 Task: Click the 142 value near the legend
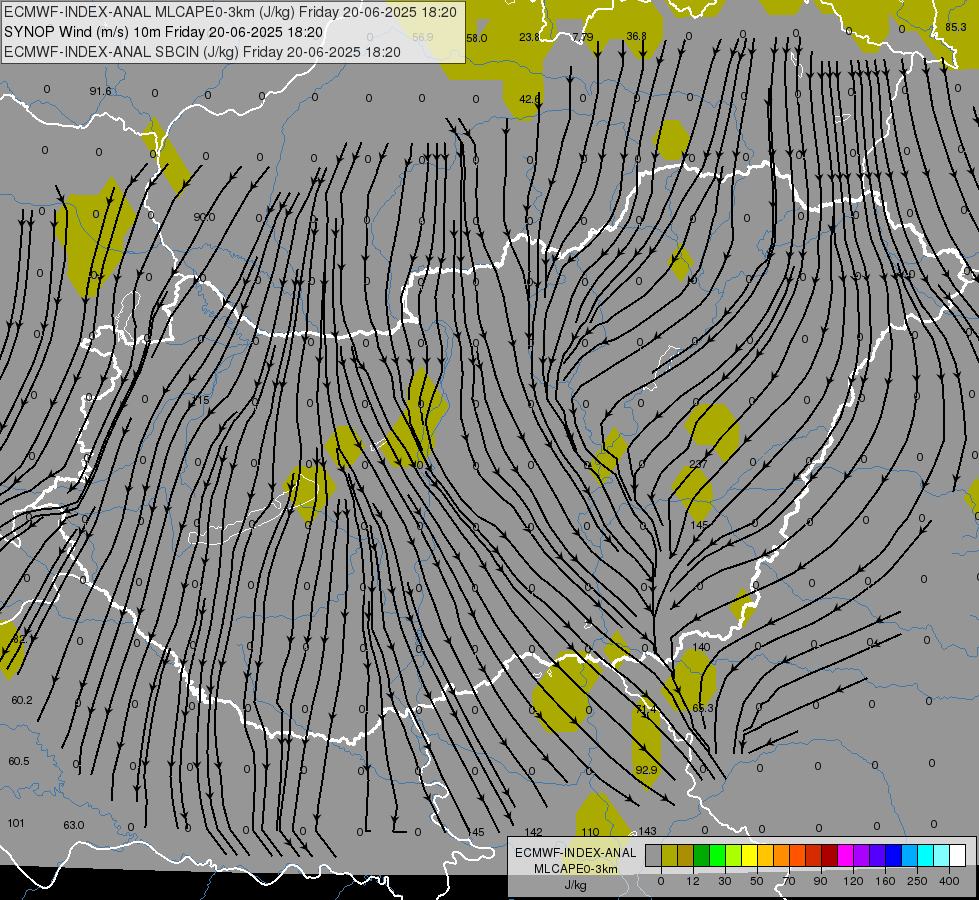[x=534, y=832]
